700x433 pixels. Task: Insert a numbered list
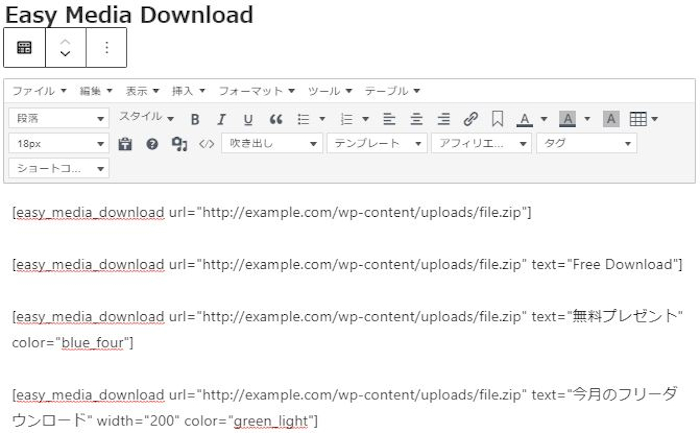point(346,119)
